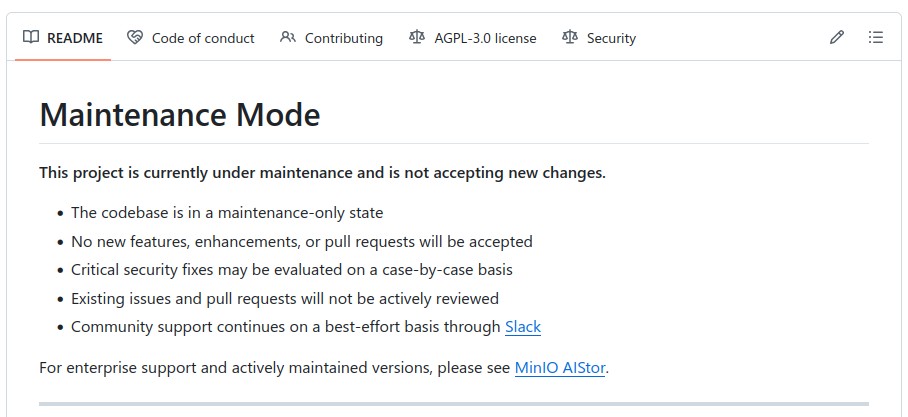The height and width of the screenshot is (417, 908).
Task: Switch to the README tab
Action: tap(75, 38)
